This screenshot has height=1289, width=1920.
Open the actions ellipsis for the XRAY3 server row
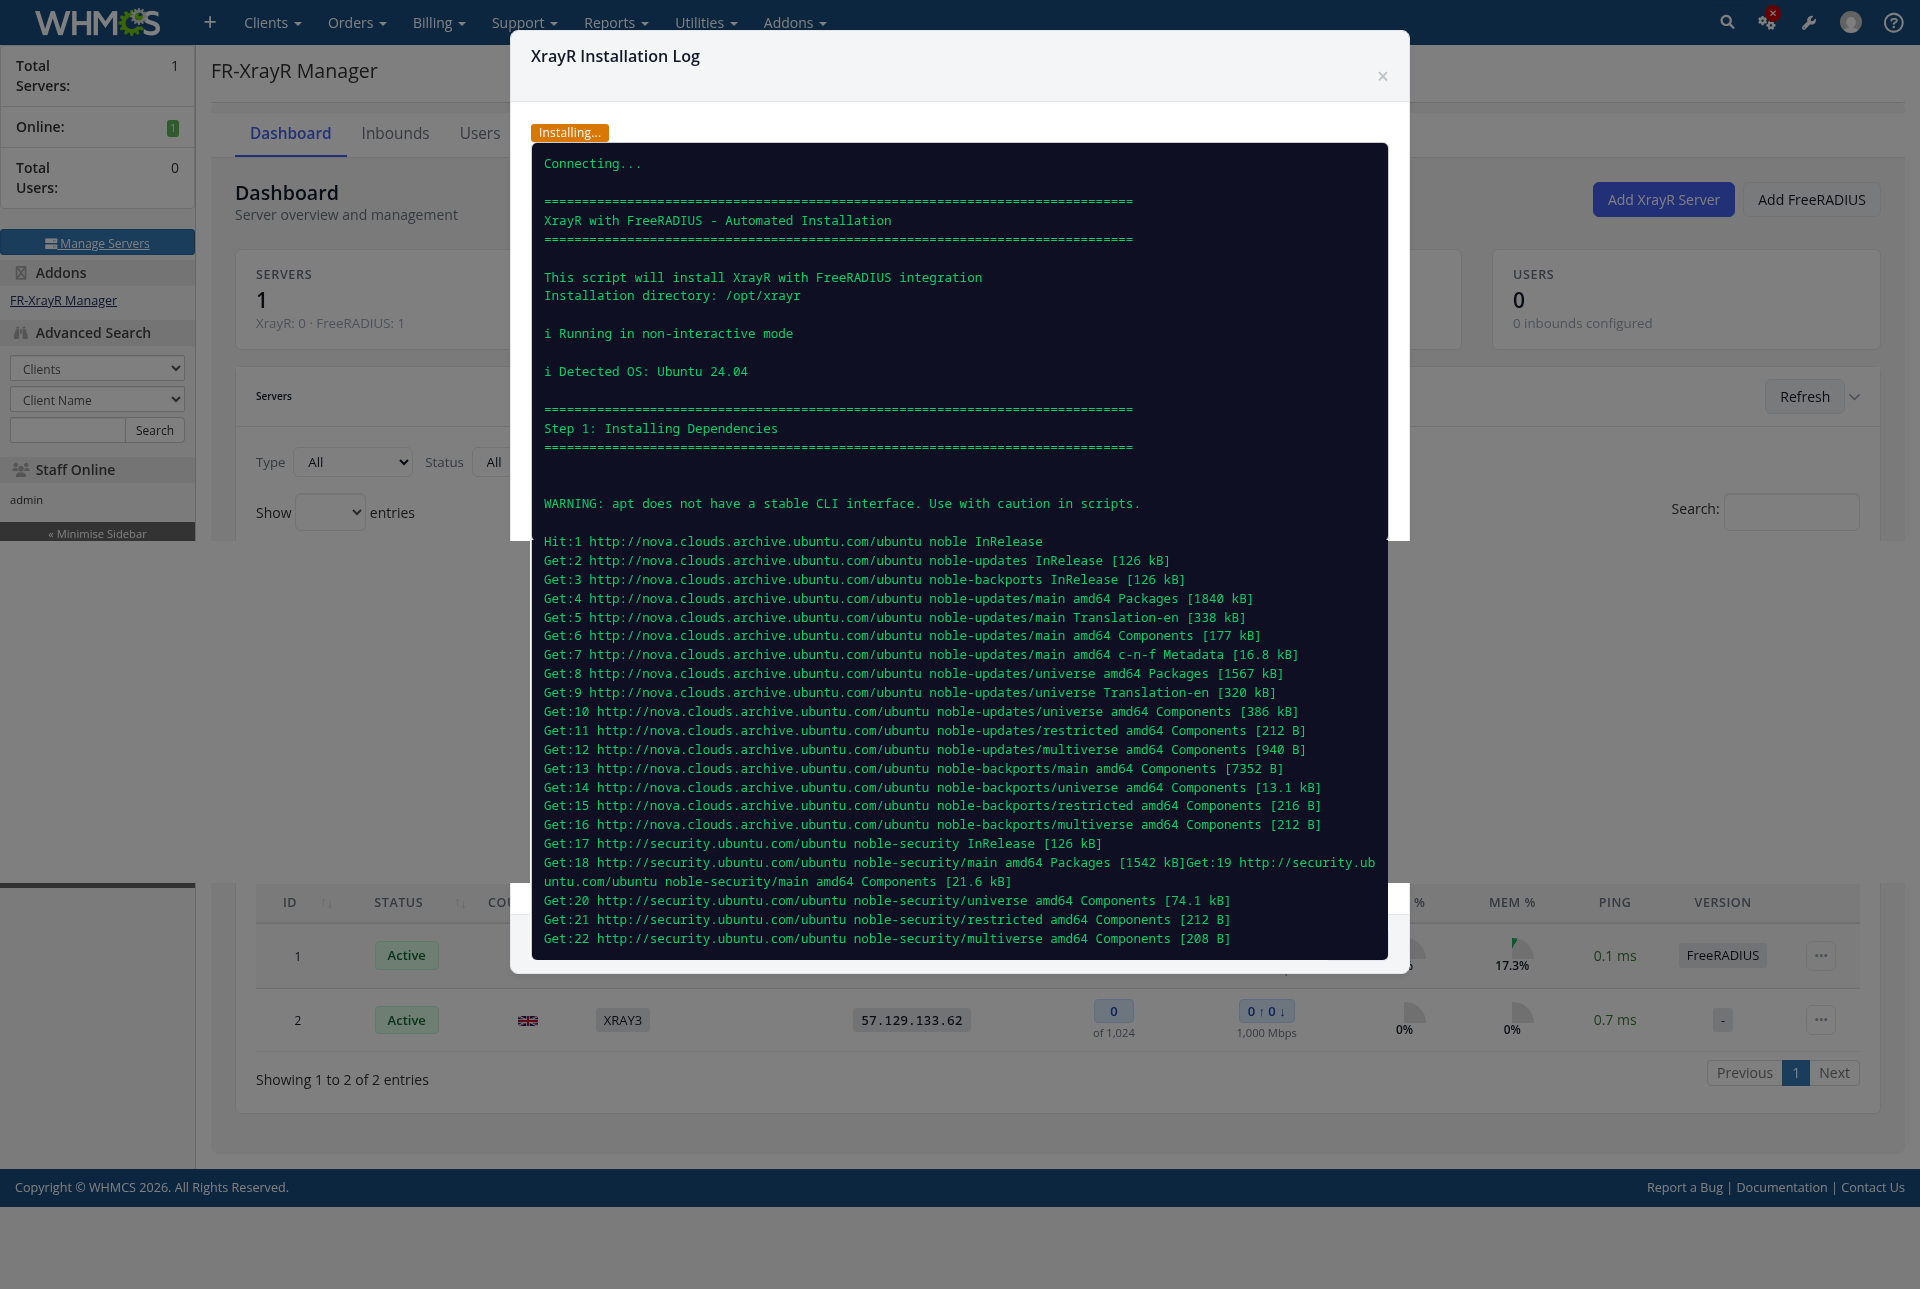(1821, 1020)
